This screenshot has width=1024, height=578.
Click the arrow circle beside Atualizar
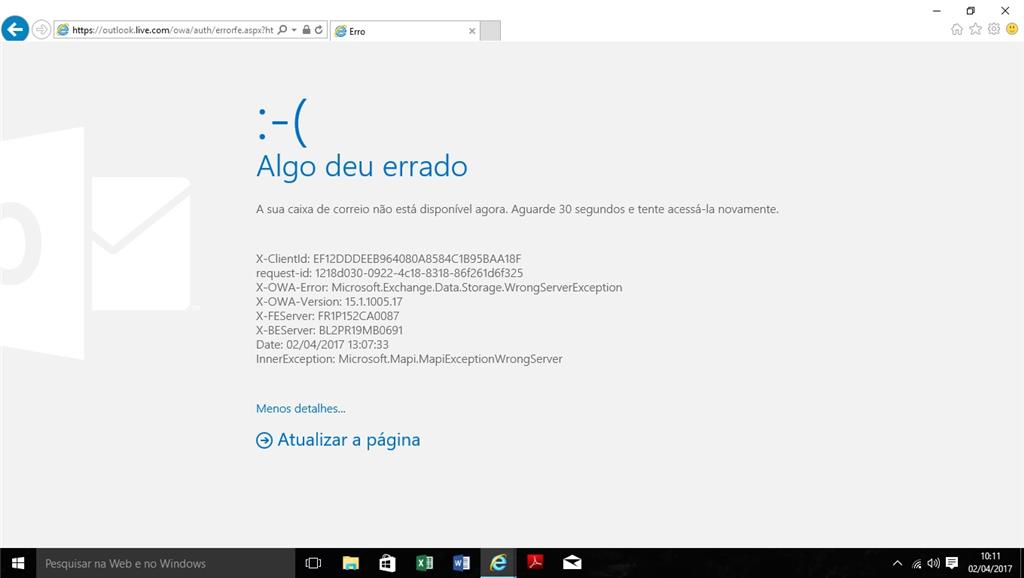264,441
